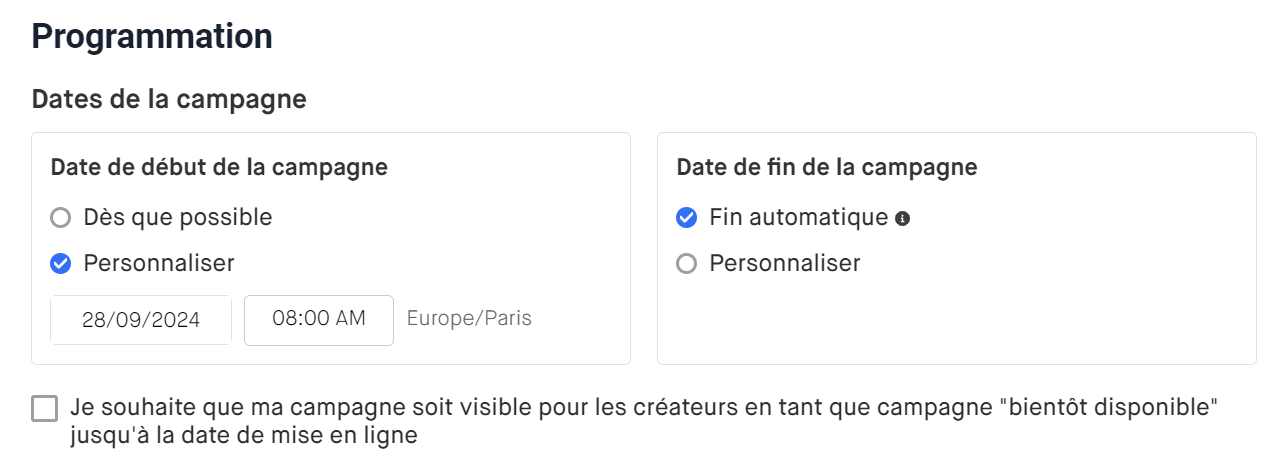
Task: Enable the "bientôt disponible" visibility checkbox
Action: [45, 409]
